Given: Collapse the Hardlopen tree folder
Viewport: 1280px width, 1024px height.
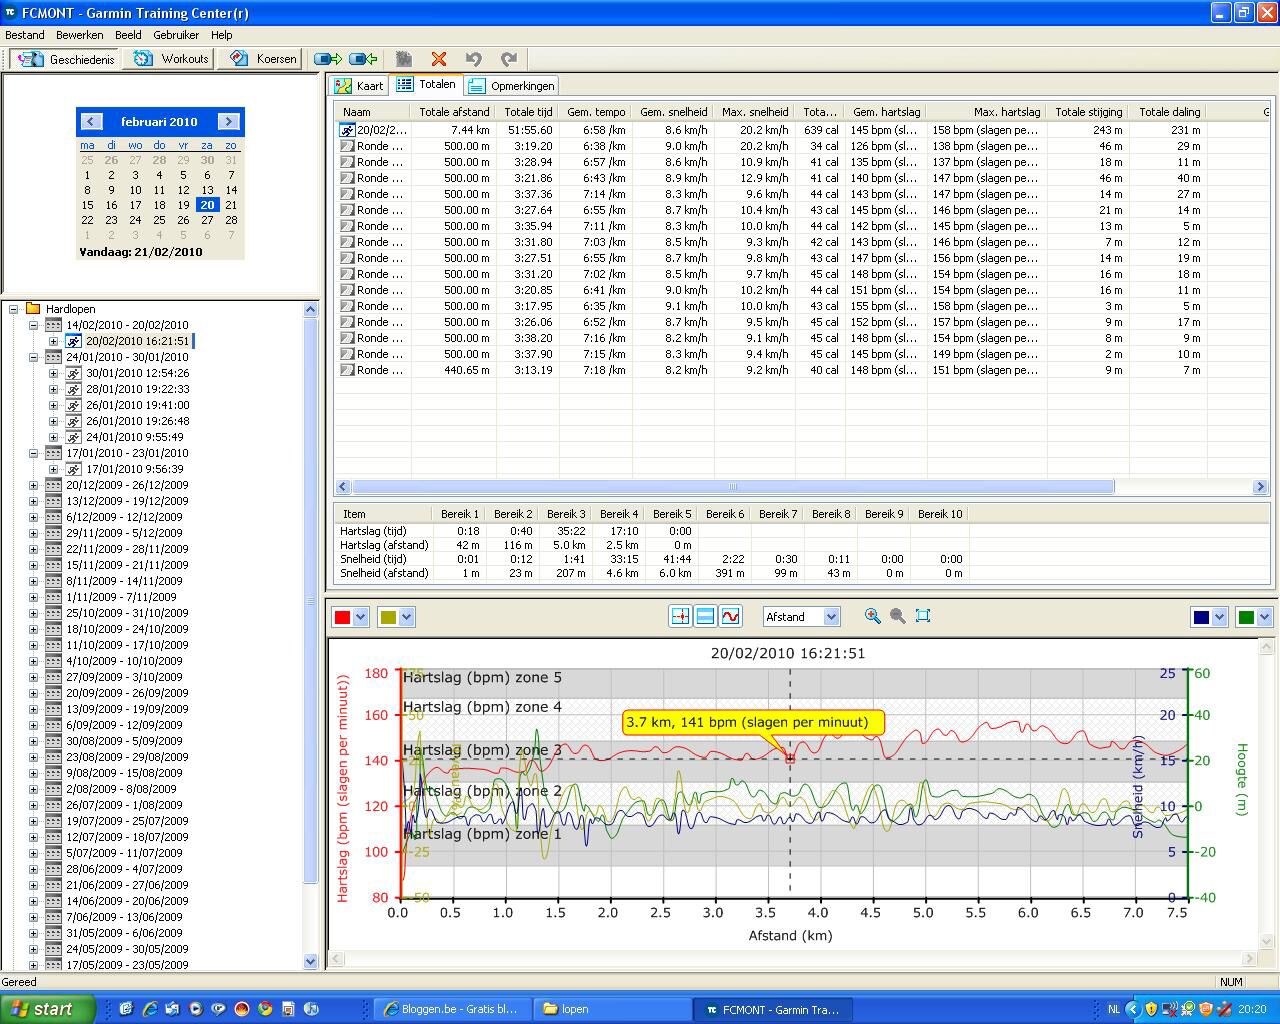Looking at the screenshot, I should click(x=14, y=309).
